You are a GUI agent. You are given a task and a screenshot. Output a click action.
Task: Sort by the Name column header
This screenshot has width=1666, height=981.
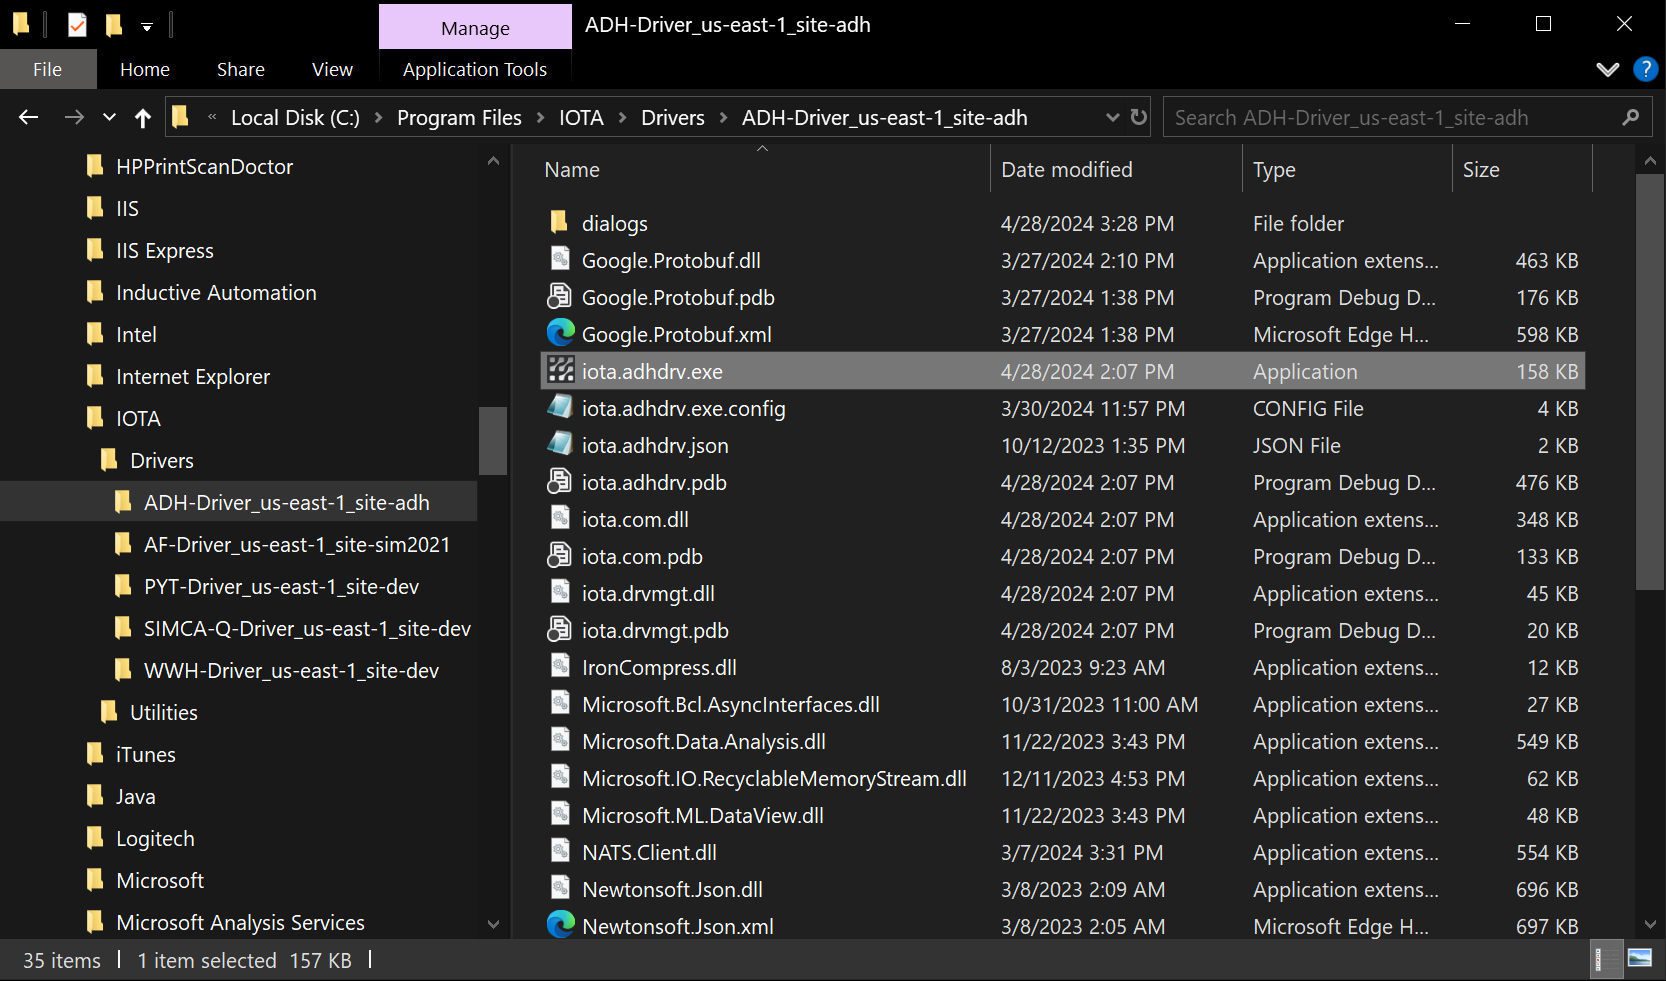click(572, 170)
